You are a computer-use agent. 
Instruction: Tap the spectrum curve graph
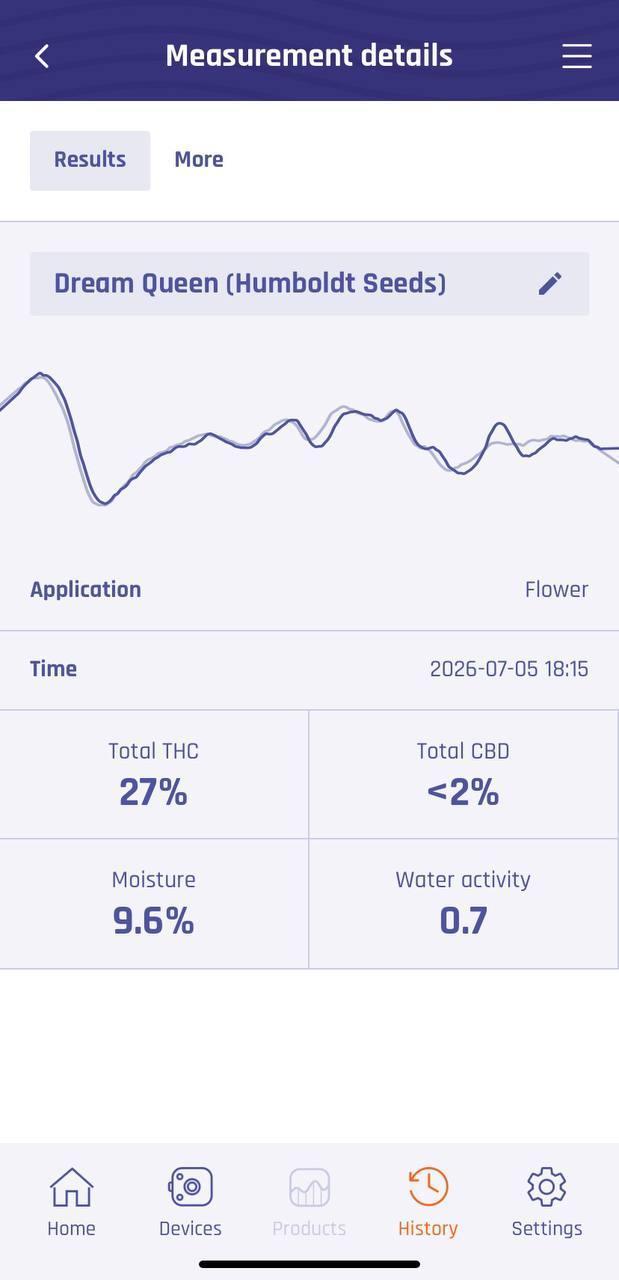309,438
